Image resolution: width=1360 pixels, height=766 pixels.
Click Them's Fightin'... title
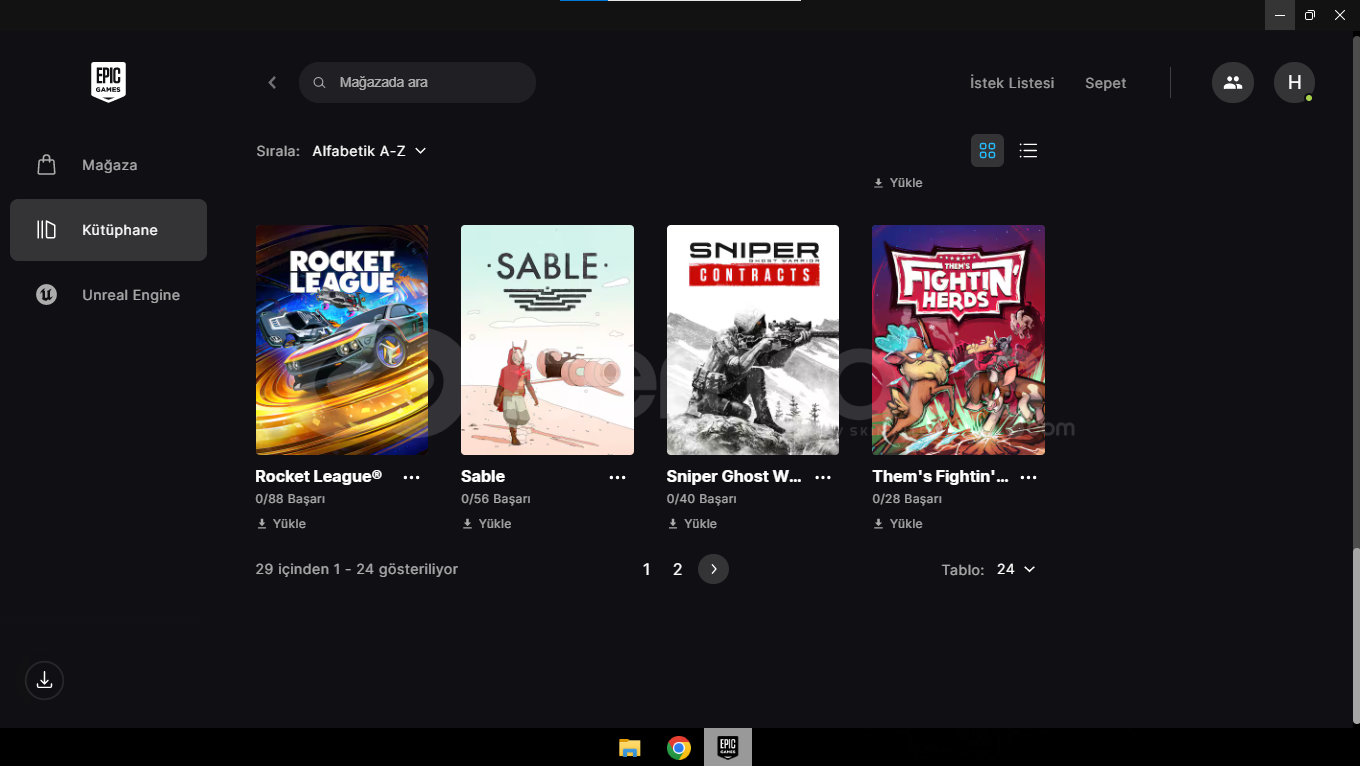click(940, 476)
